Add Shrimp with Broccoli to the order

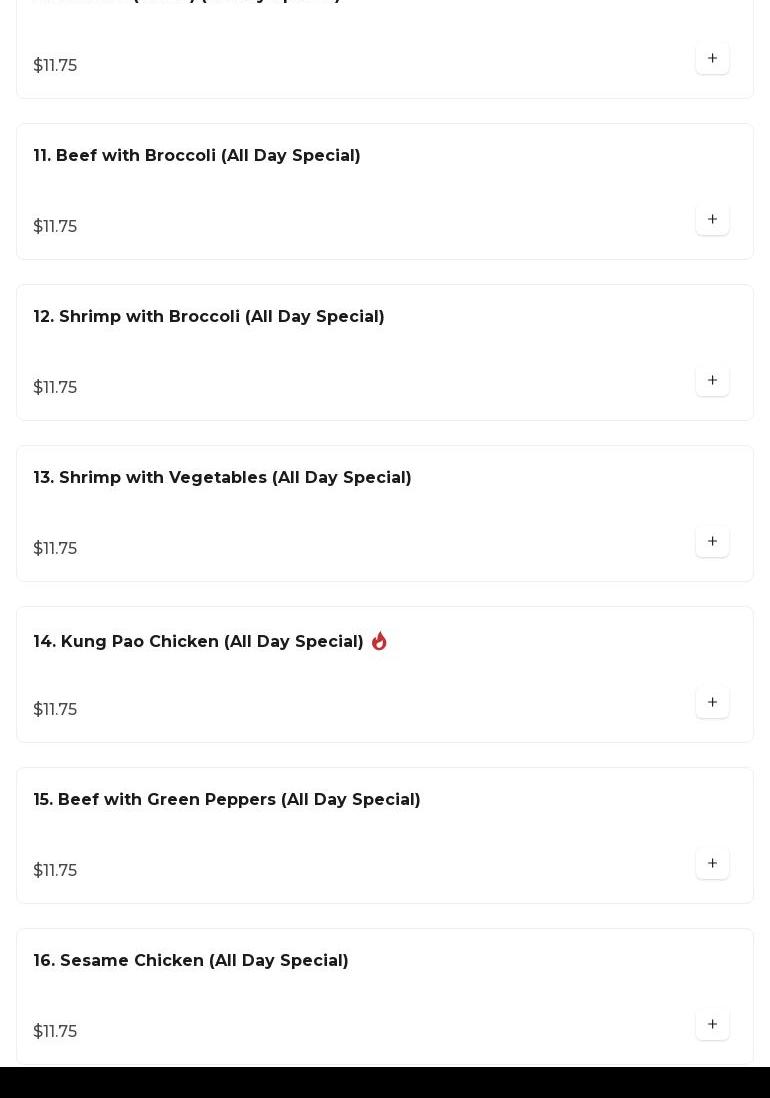(712, 381)
